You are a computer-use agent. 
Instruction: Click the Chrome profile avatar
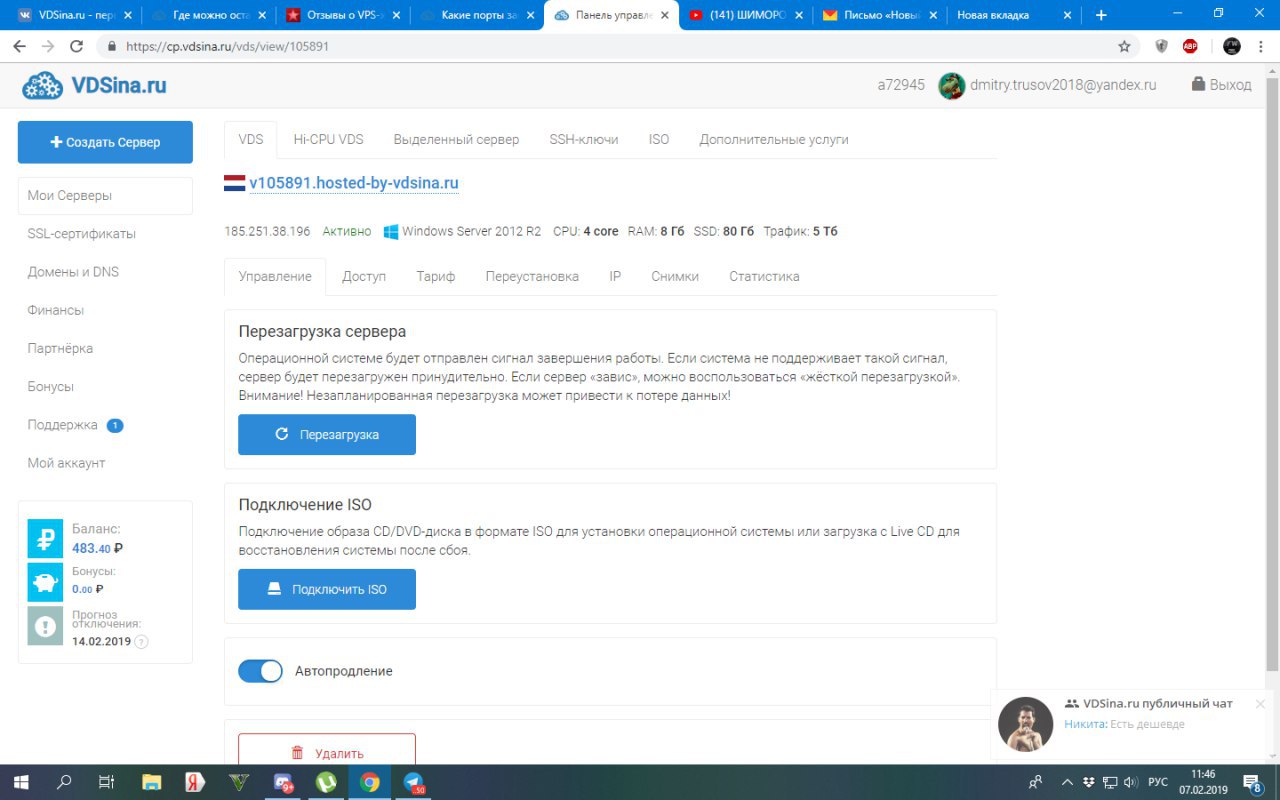click(1232, 46)
